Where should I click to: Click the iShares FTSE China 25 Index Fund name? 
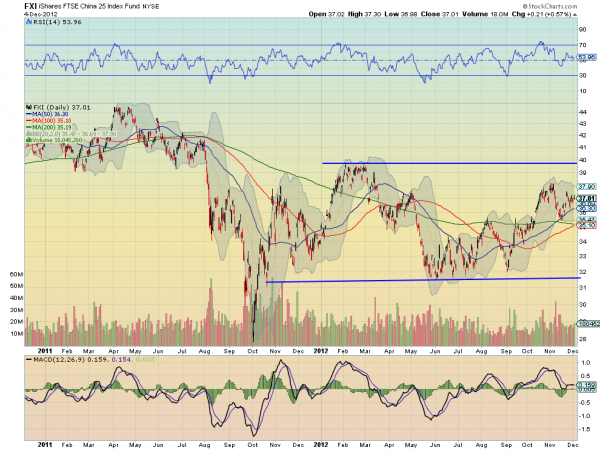point(89,7)
